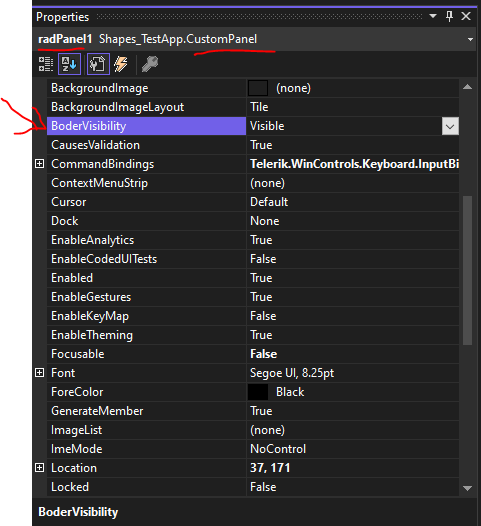Click the scrollbar down arrow
The image size is (481, 526).
pos(468,488)
